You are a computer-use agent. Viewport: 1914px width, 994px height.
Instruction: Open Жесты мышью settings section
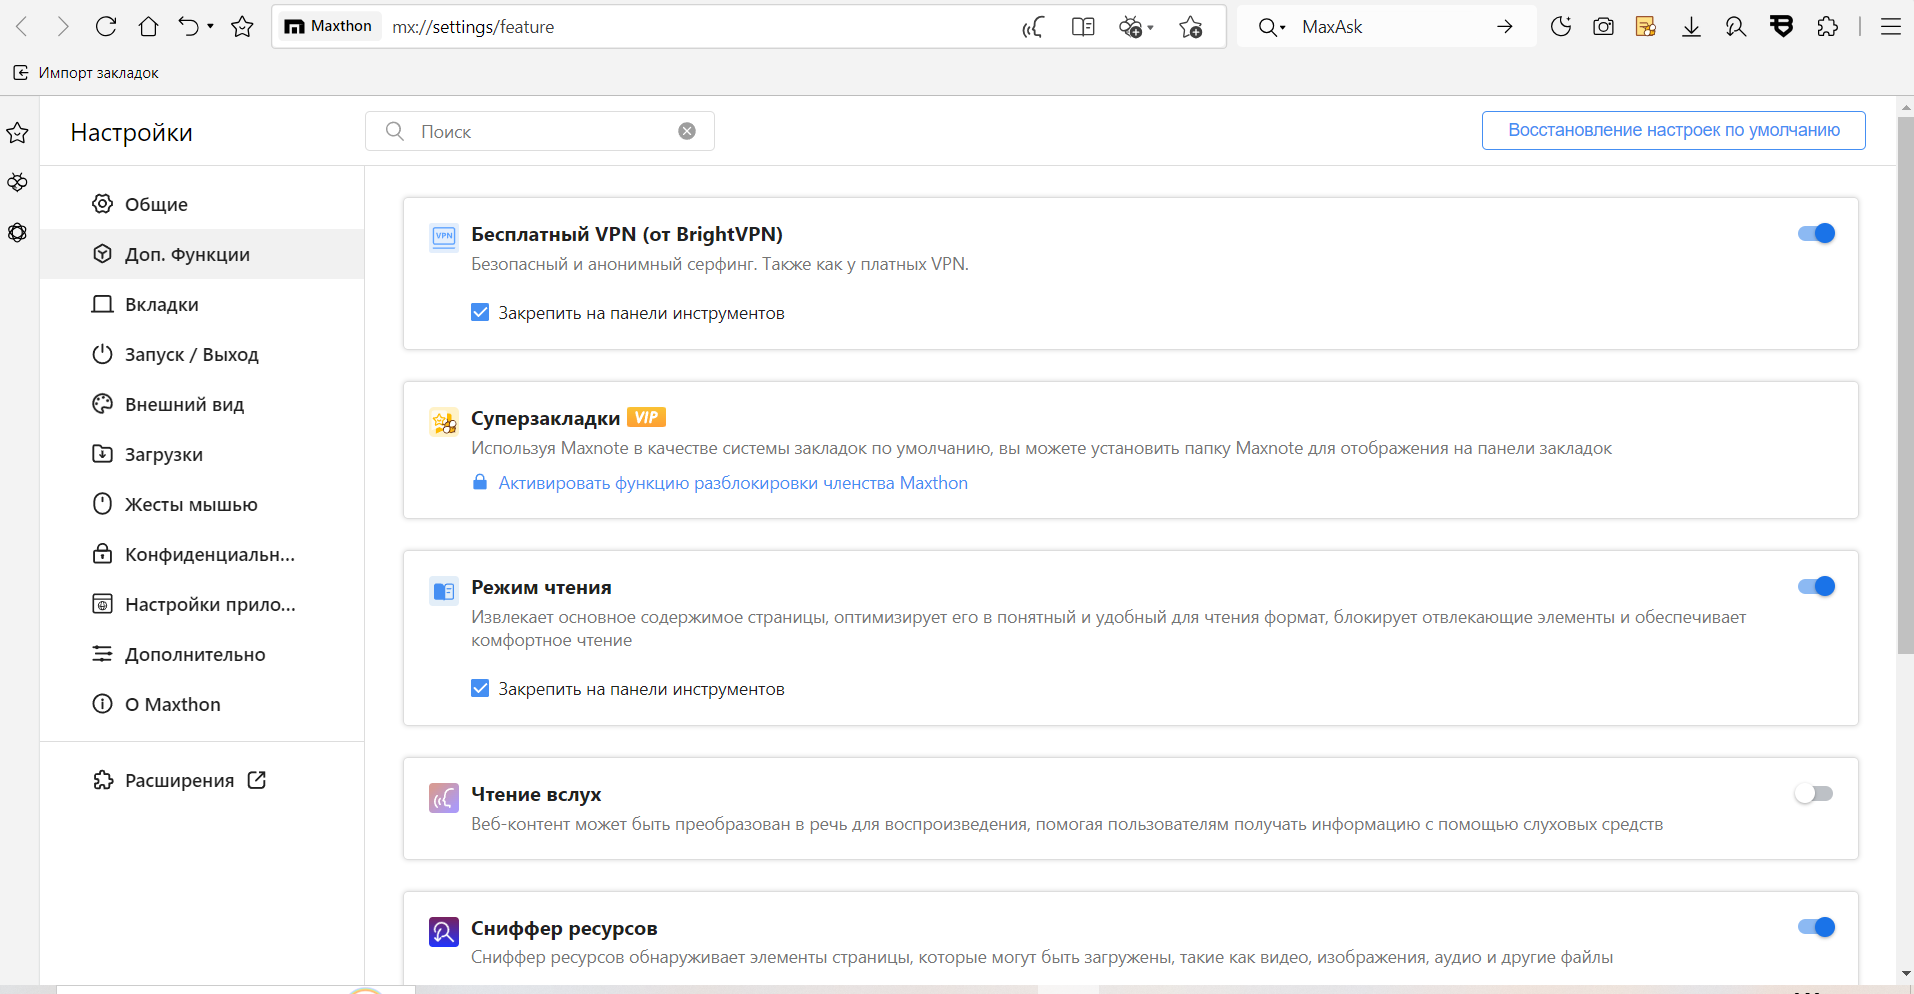coord(202,504)
